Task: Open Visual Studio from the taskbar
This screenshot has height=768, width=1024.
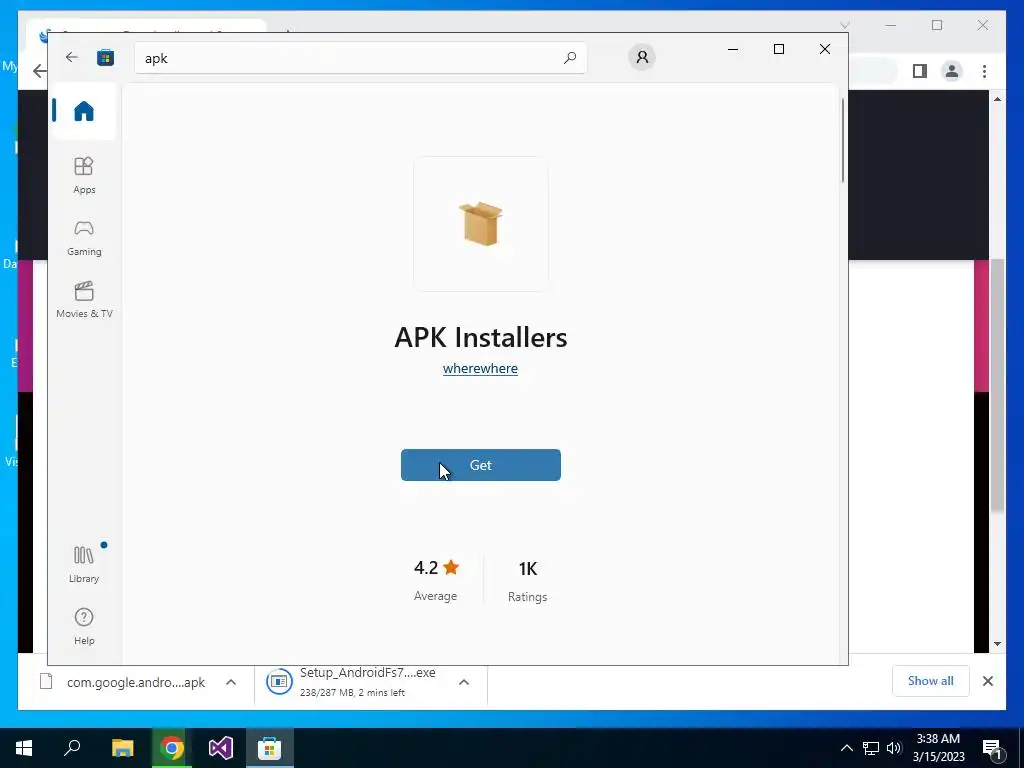Action: (x=221, y=748)
